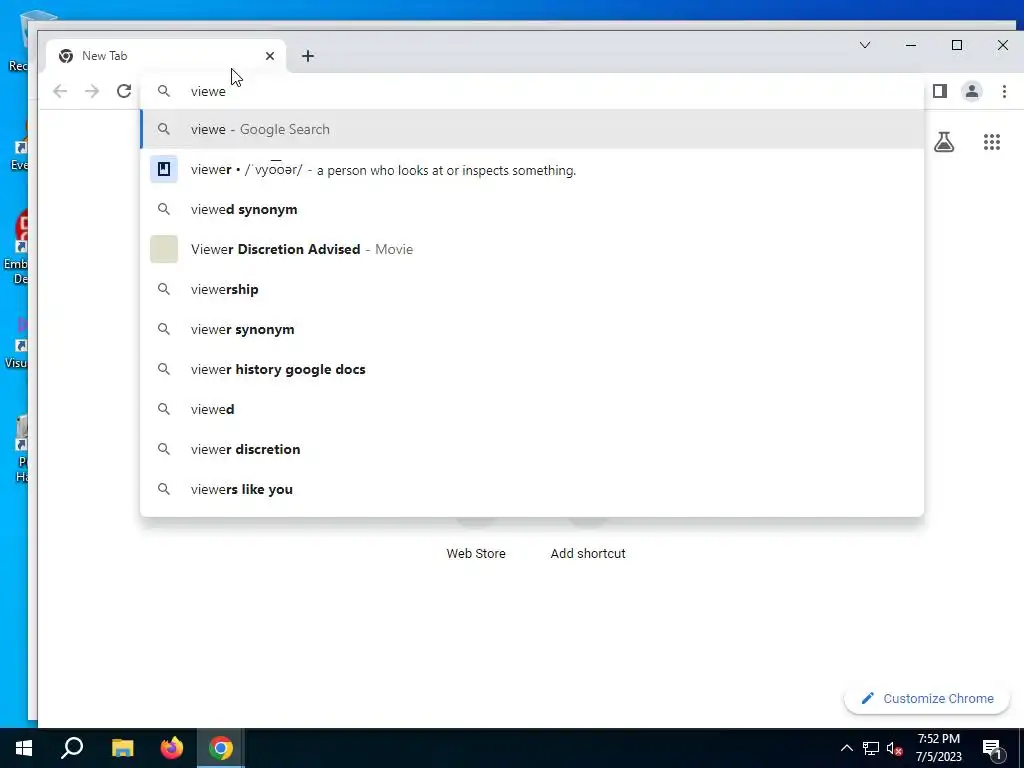
Task: Choose the viewer dictionary definition suggestion
Action: pos(532,170)
